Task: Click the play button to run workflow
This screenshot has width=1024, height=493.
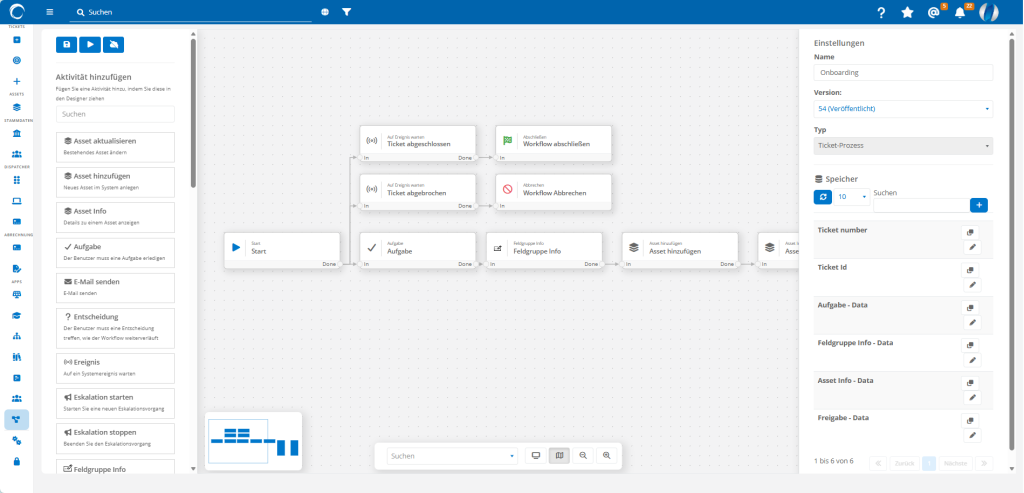Action: coord(90,45)
